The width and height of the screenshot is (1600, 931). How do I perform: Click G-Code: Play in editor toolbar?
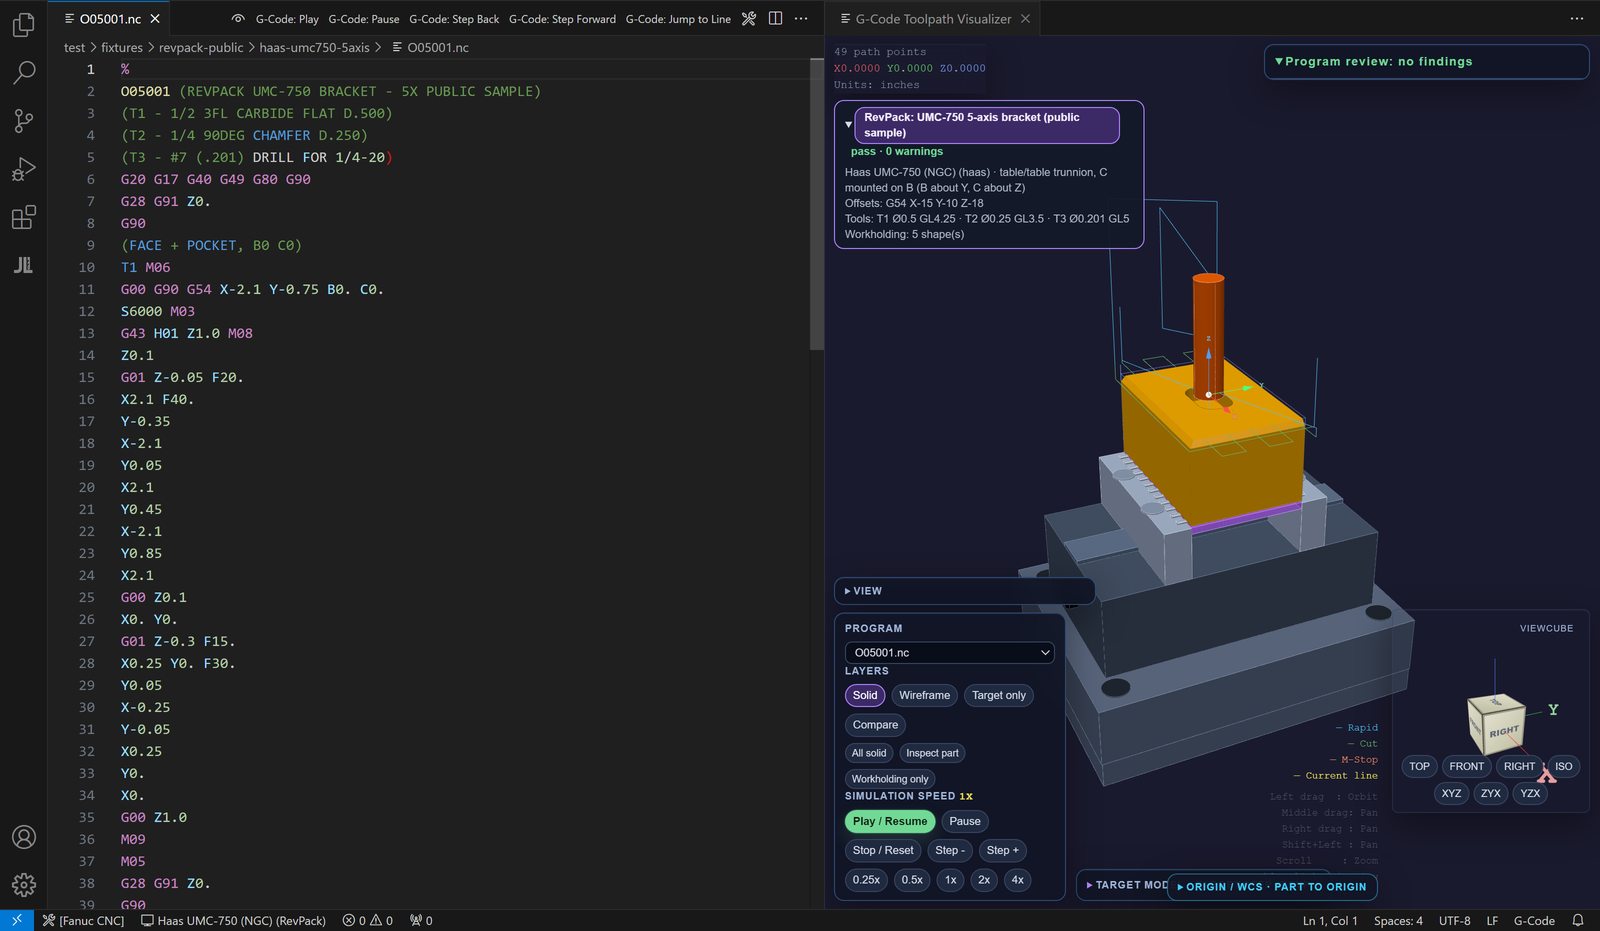(287, 19)
